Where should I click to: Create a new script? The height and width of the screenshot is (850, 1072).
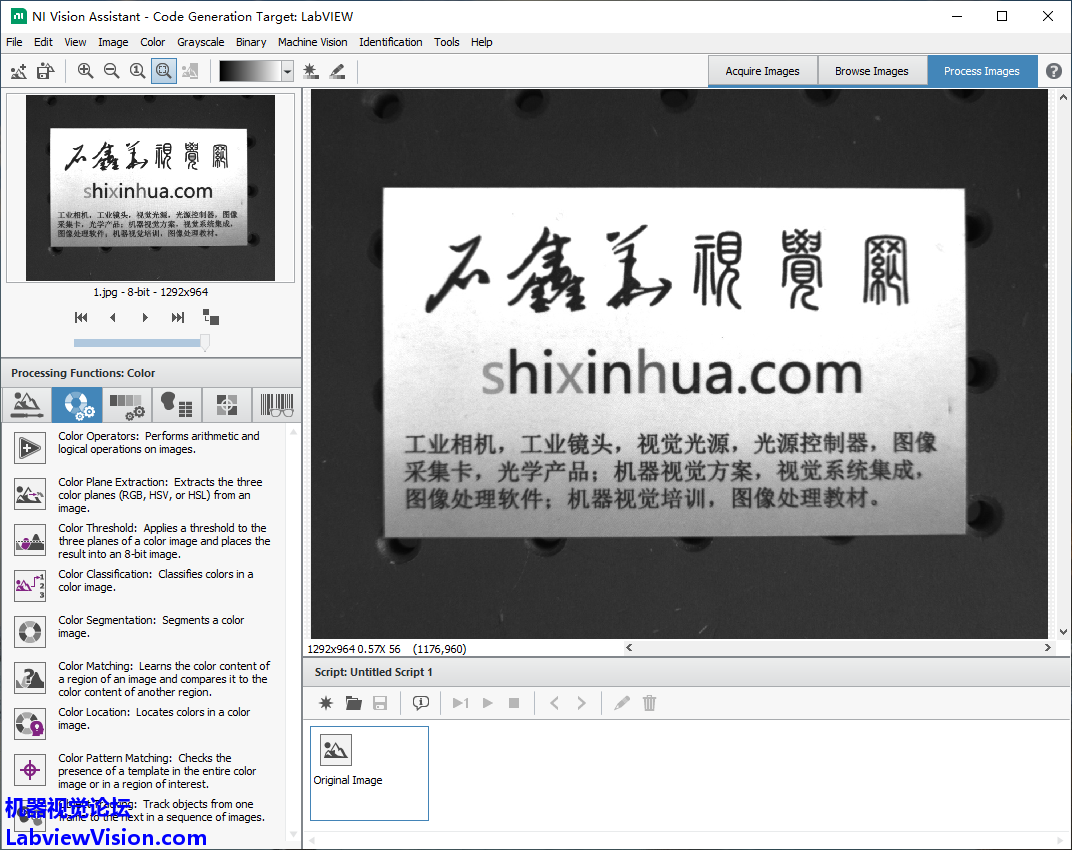pyautogui.click(x=326, y=703)
